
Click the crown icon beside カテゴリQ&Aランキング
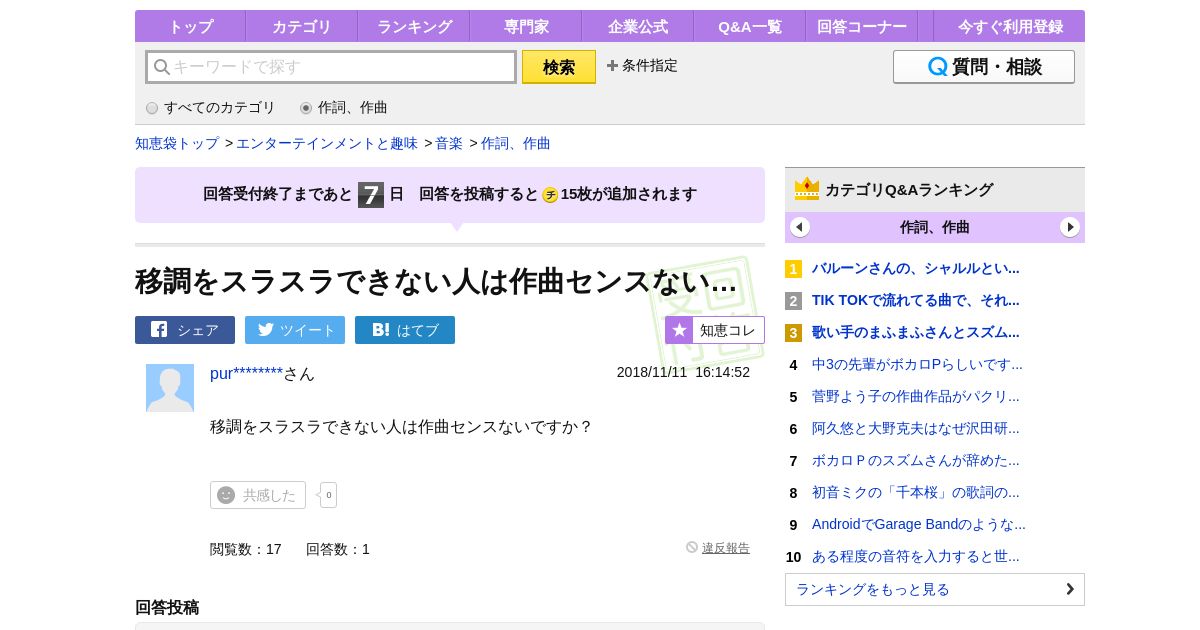click(x=807, y=189)
